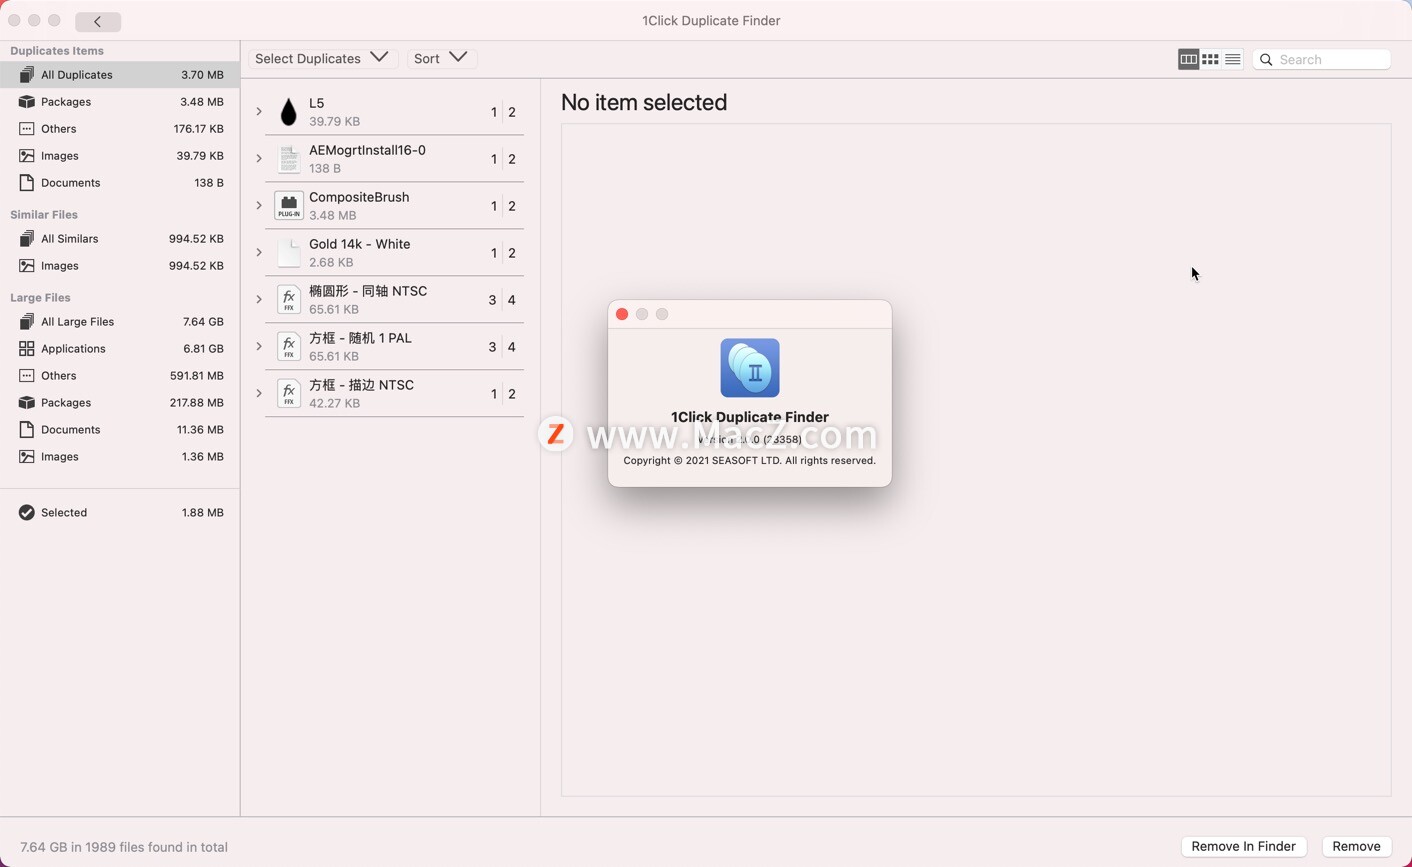Select Documents under Large Files
Screen dimensions: 1412x867
pos(120,430)
